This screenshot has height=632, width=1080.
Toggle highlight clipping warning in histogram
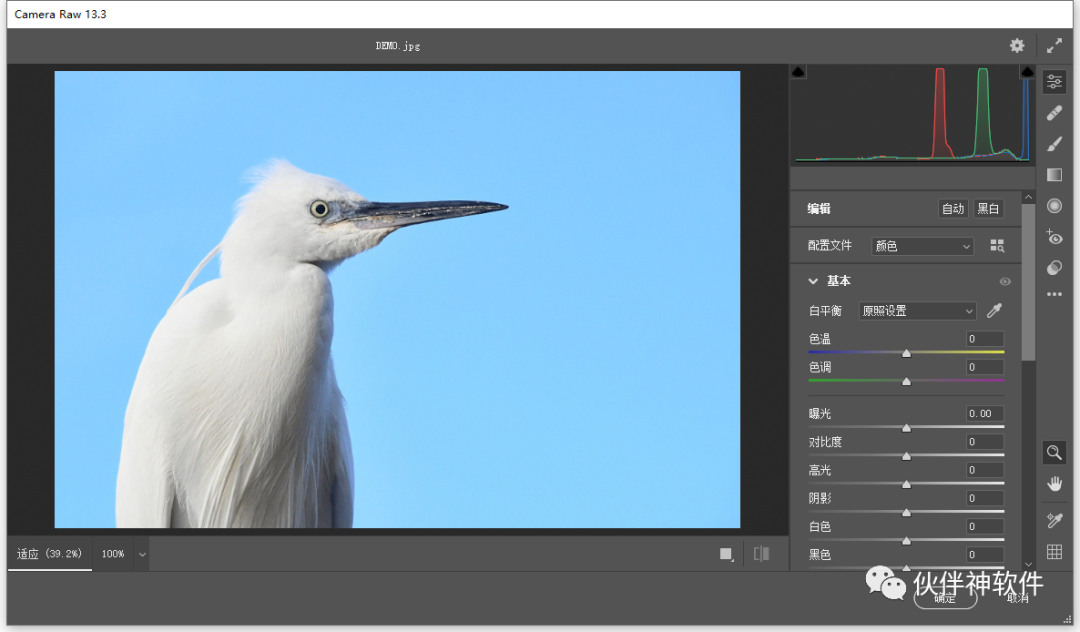(x=1027, y=72)
